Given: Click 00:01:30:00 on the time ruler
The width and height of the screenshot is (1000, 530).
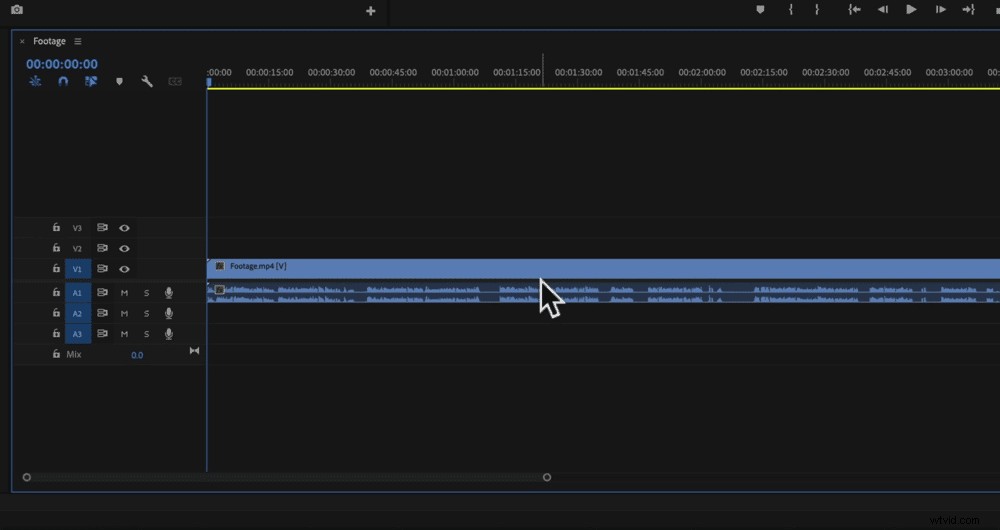Looking at the screenshot, I should coord(578,72).
